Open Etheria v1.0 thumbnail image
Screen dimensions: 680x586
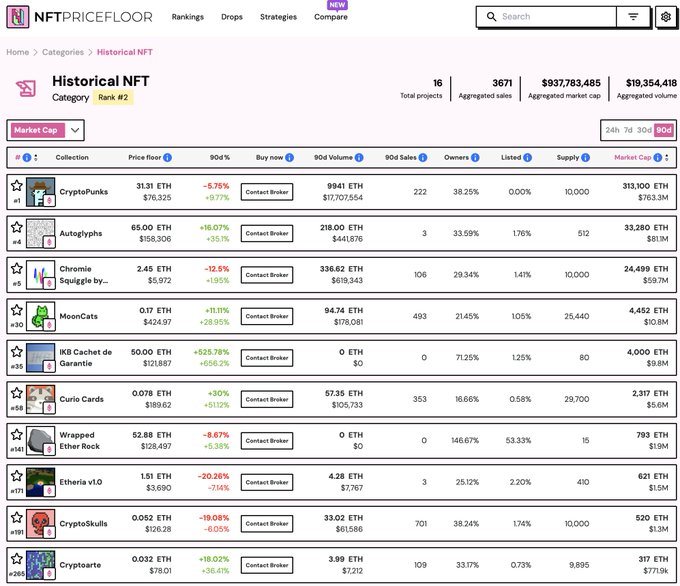pos(40,482)
